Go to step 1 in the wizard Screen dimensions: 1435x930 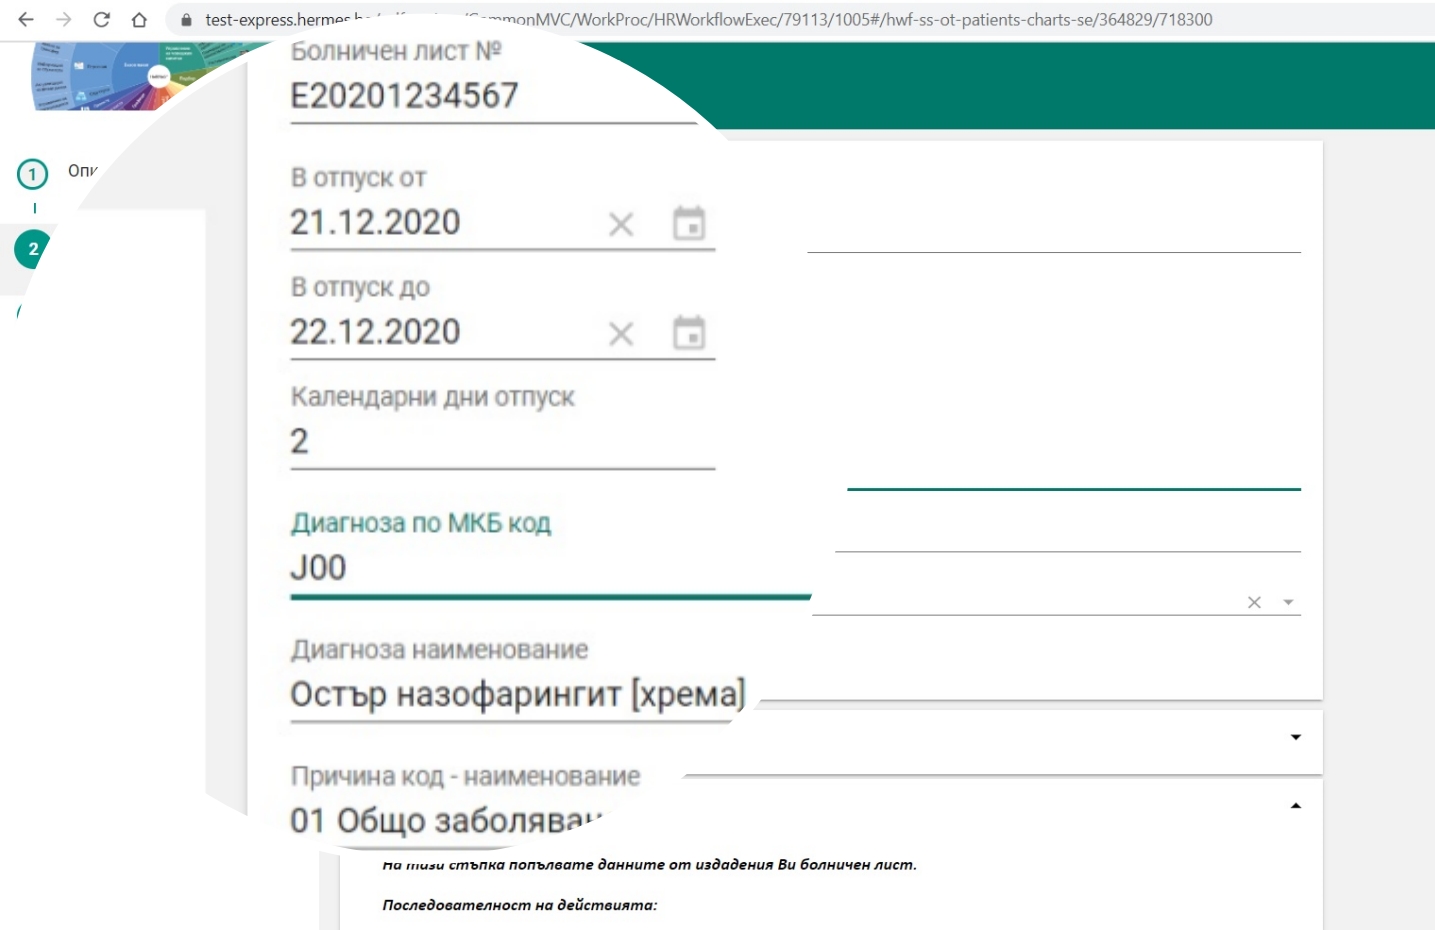(32, 175)
